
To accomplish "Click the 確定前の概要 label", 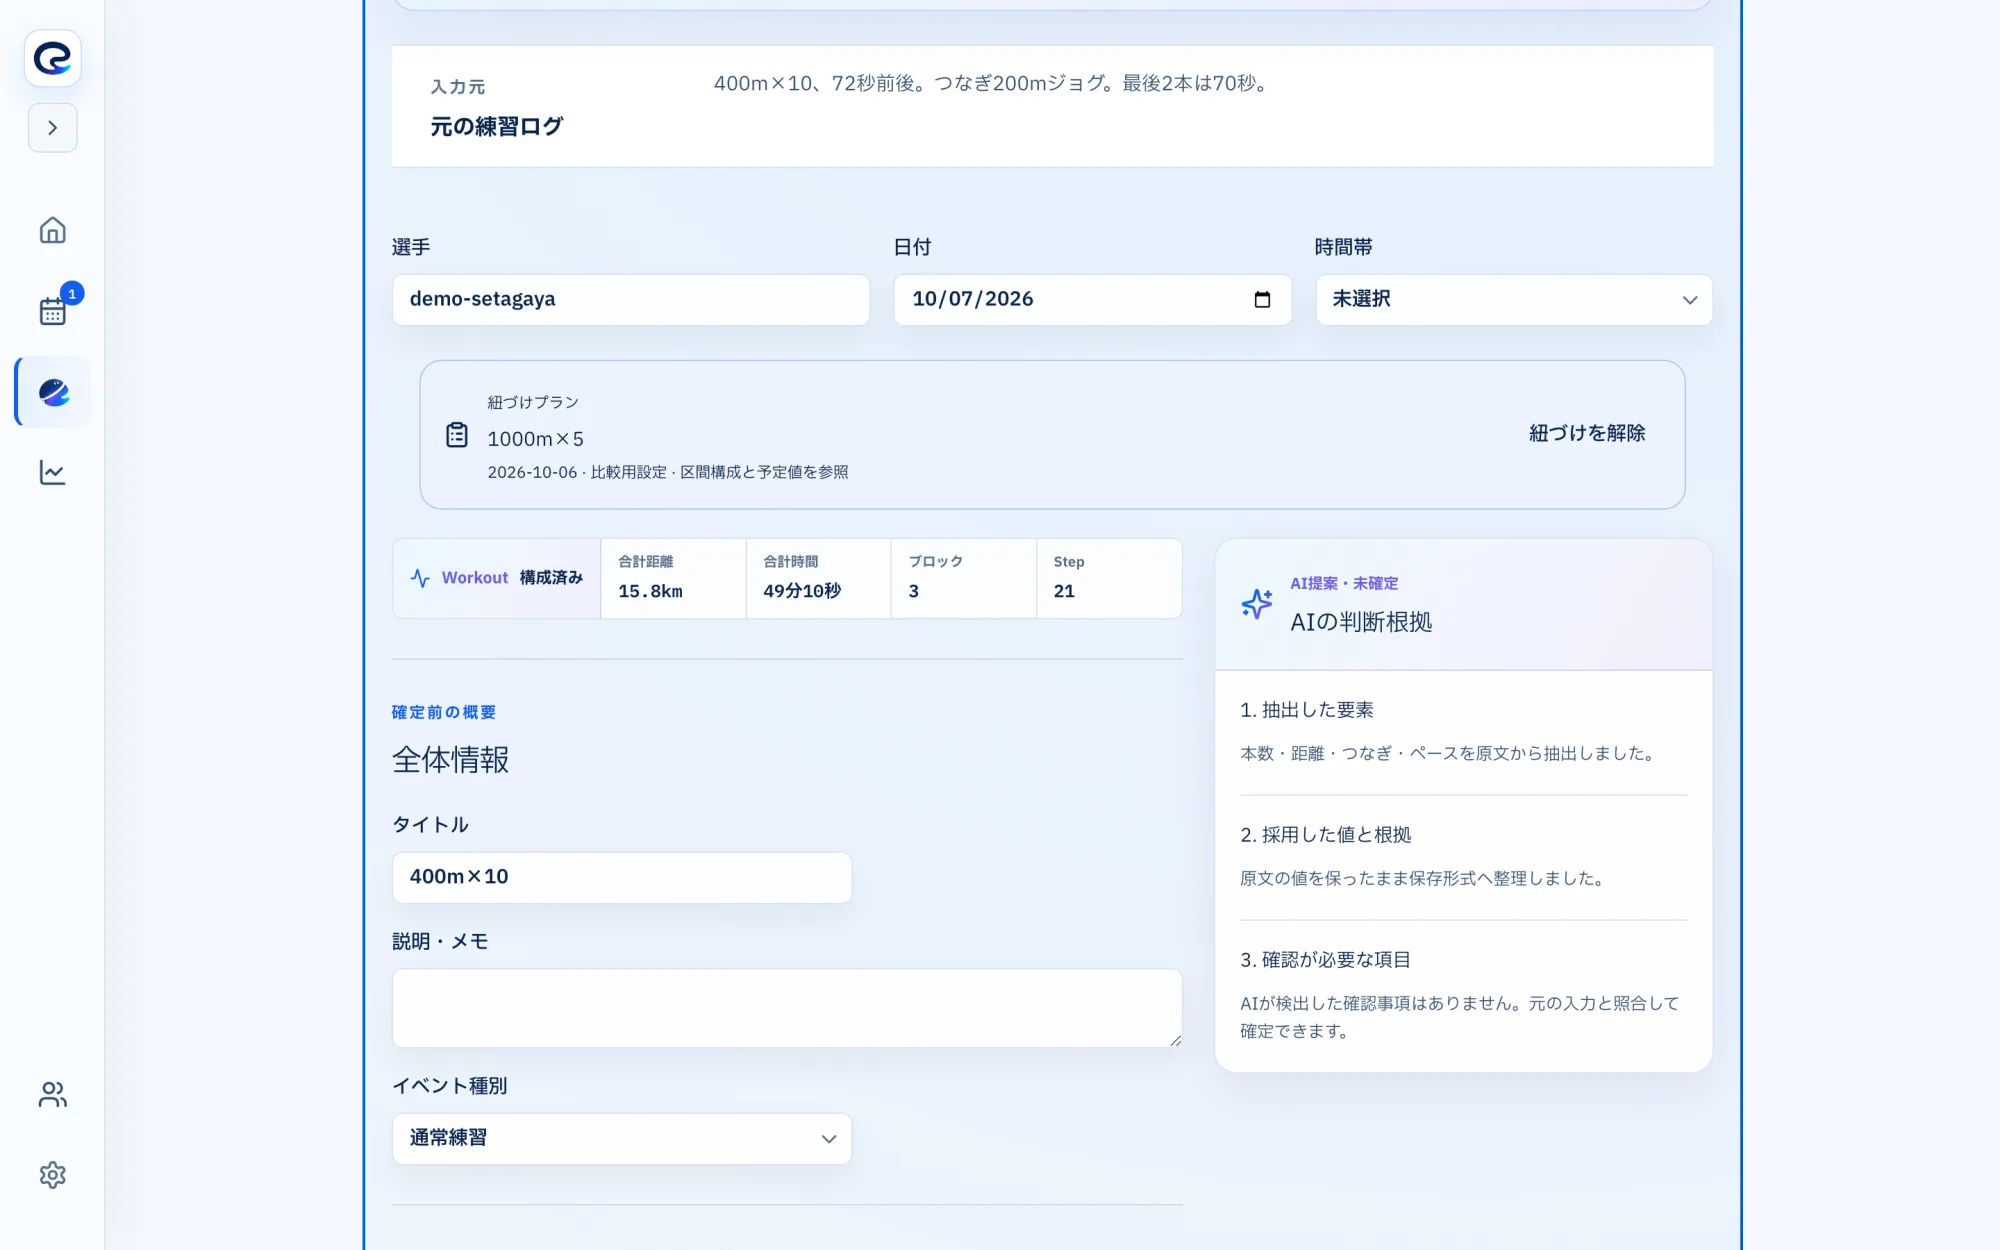I will pyautogui.click(x=444, y=712).
